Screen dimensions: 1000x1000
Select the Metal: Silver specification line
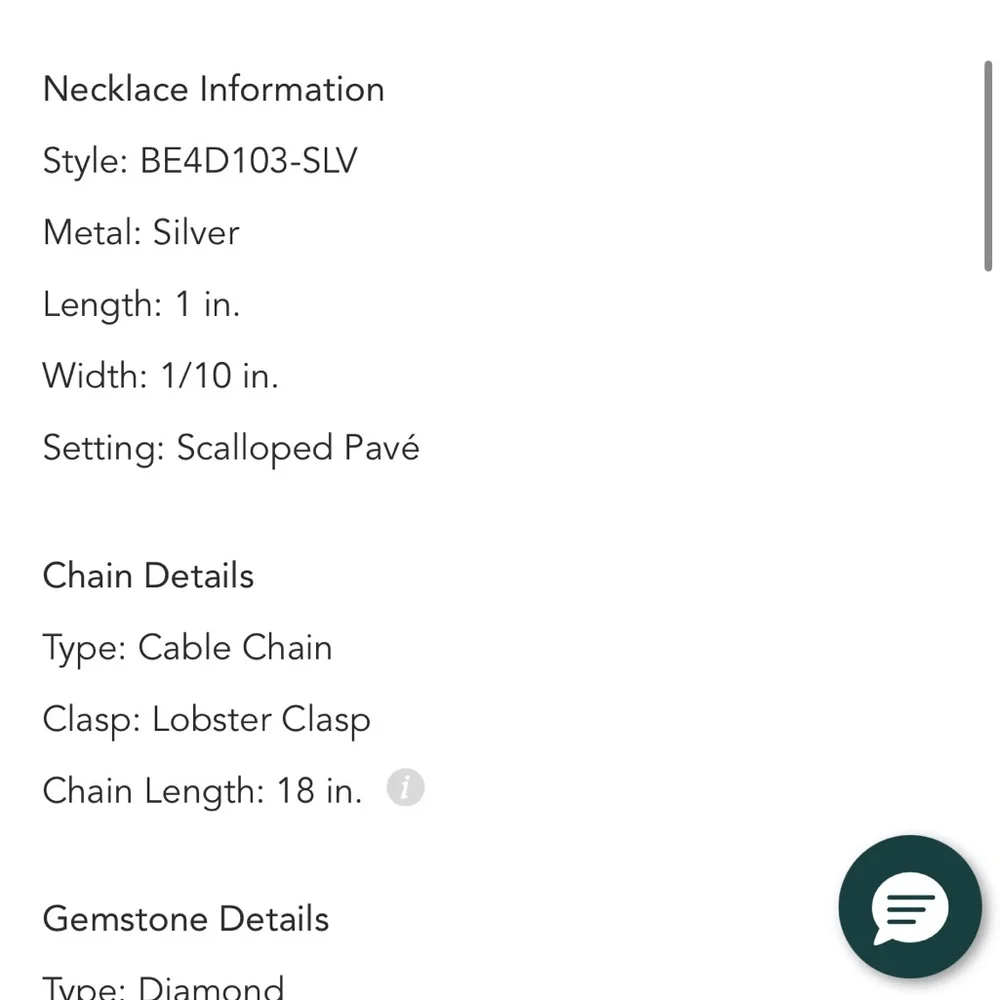tap(141, 232)
